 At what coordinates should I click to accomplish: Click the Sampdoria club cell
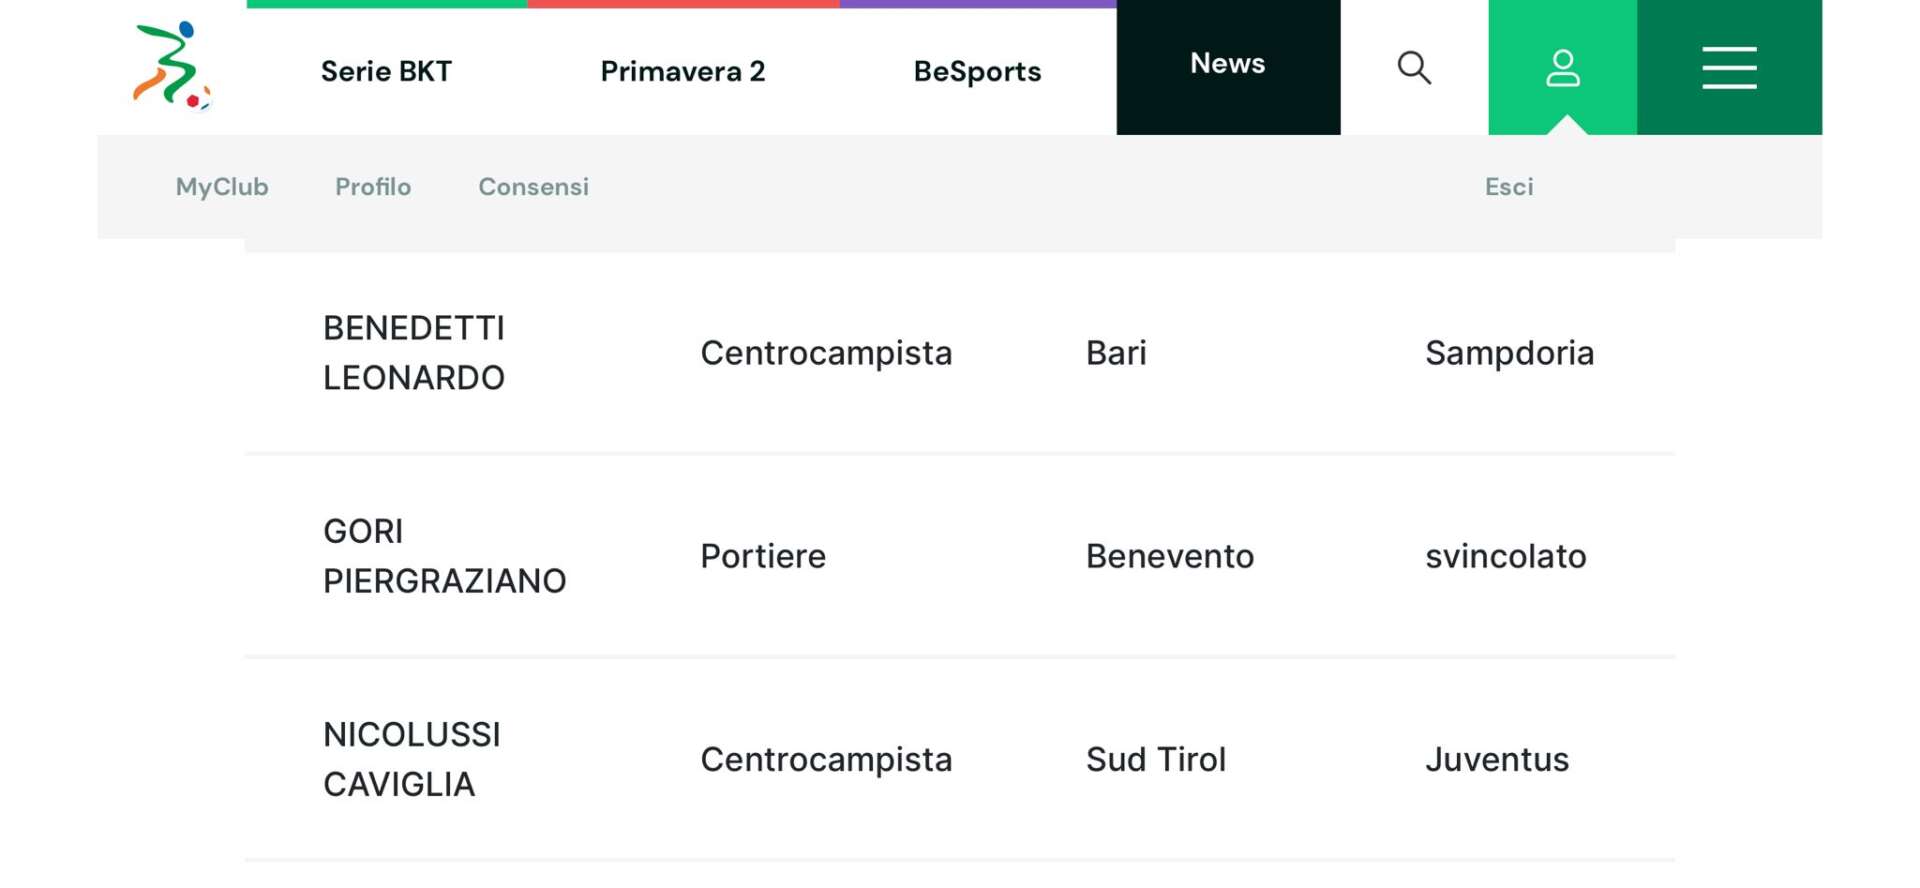(1509, 353)
